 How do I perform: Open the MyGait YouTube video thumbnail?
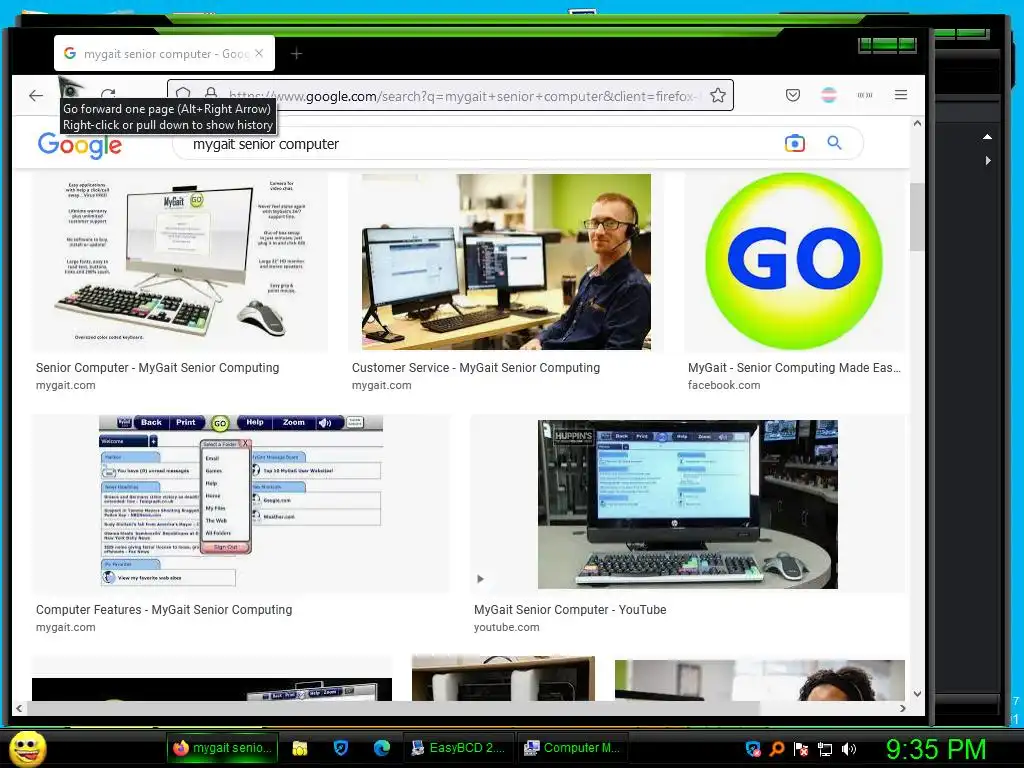click(x=688, y=504)
